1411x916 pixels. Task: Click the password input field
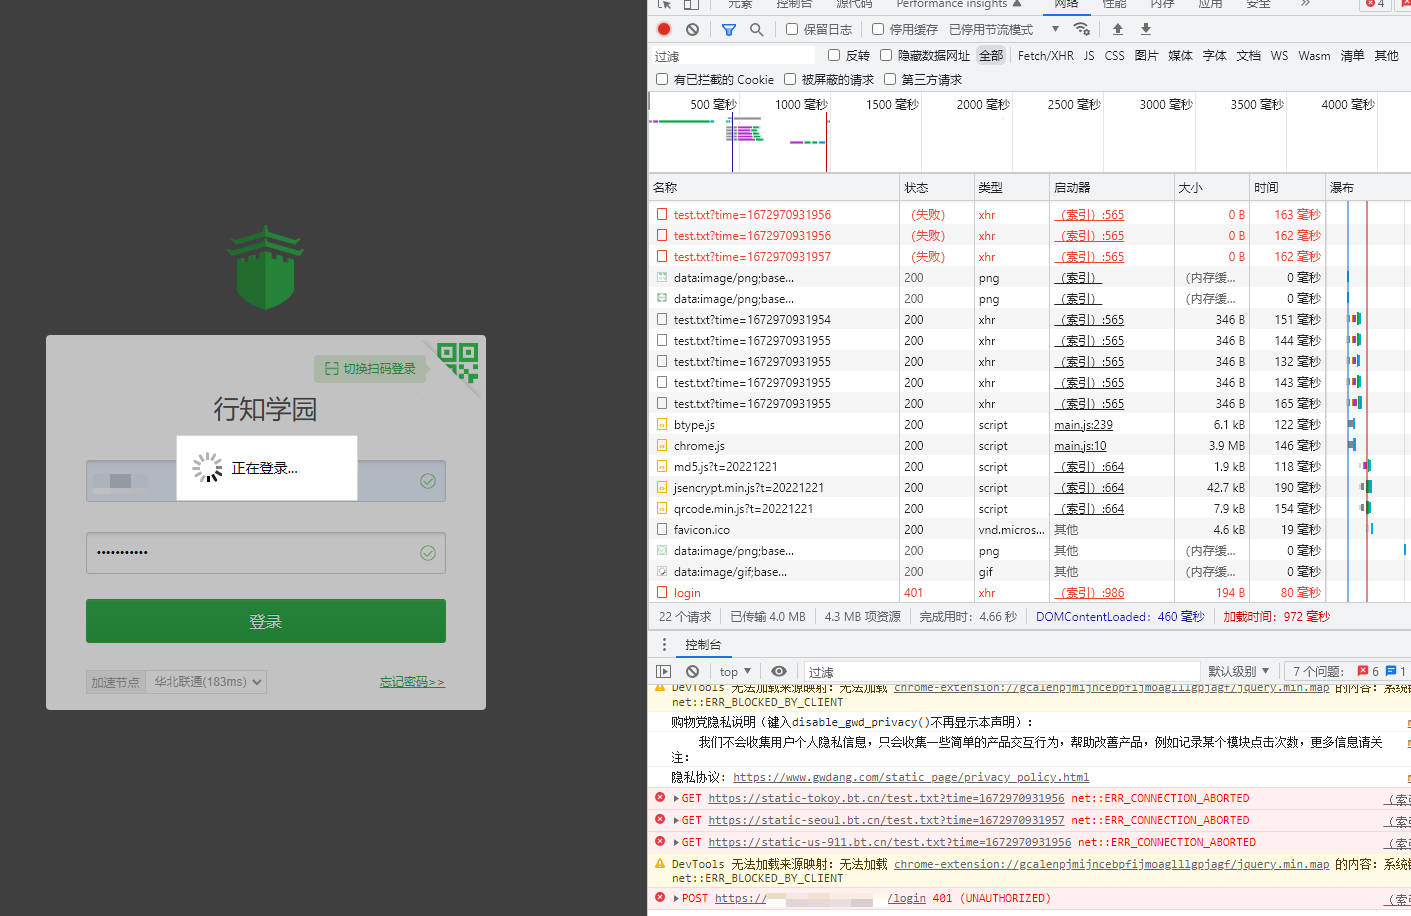point(266,553)
